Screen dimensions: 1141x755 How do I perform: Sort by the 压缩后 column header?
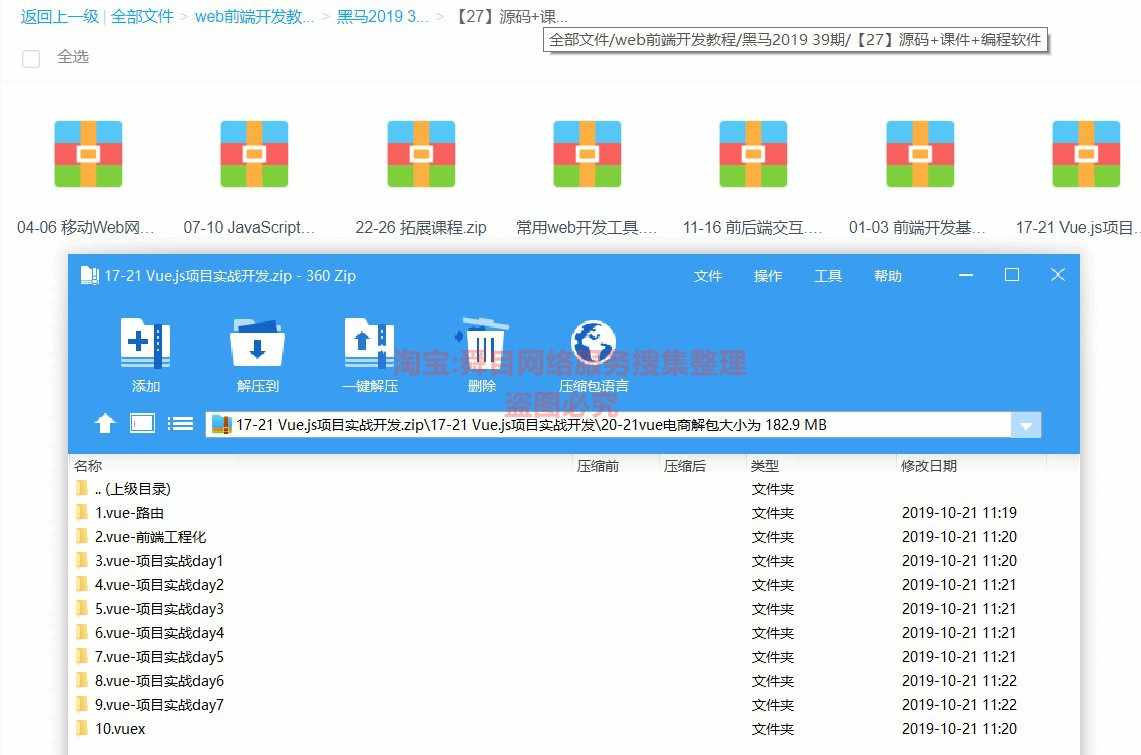tap(685, 466)
